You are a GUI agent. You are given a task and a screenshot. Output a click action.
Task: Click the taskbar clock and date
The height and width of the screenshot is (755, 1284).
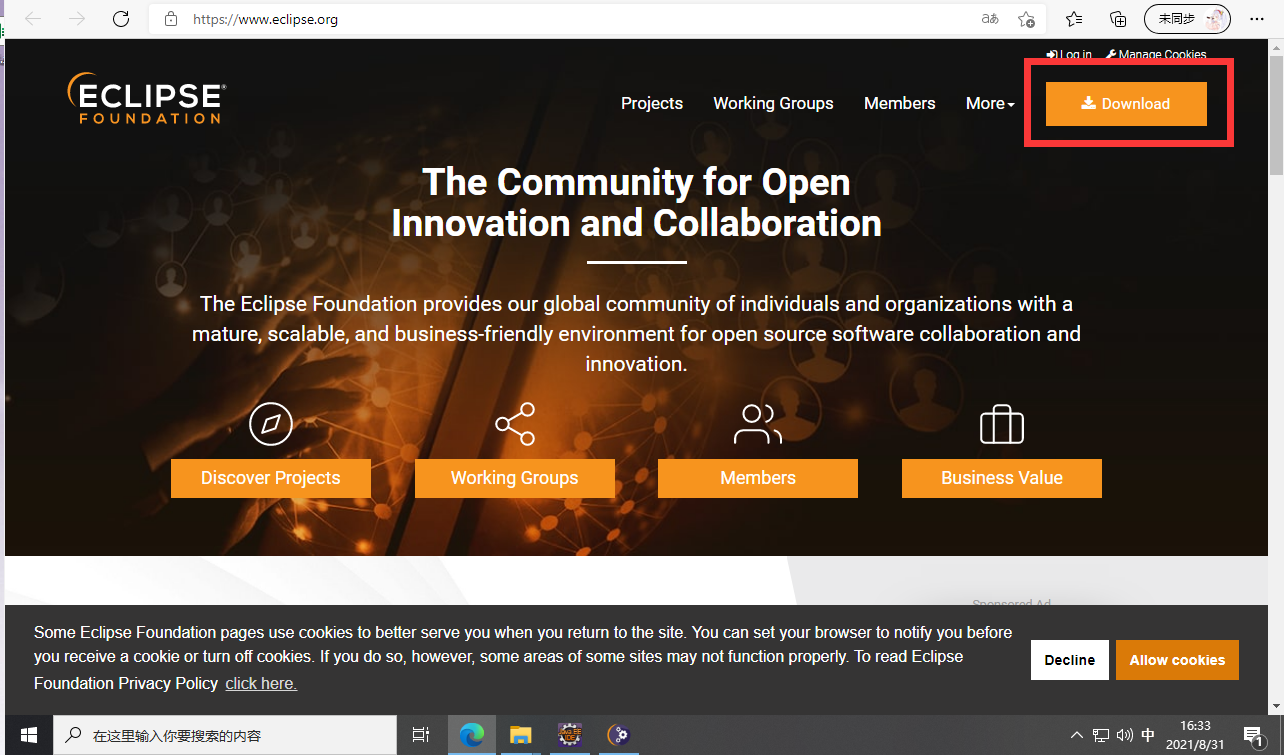[x=1197, y=735]
